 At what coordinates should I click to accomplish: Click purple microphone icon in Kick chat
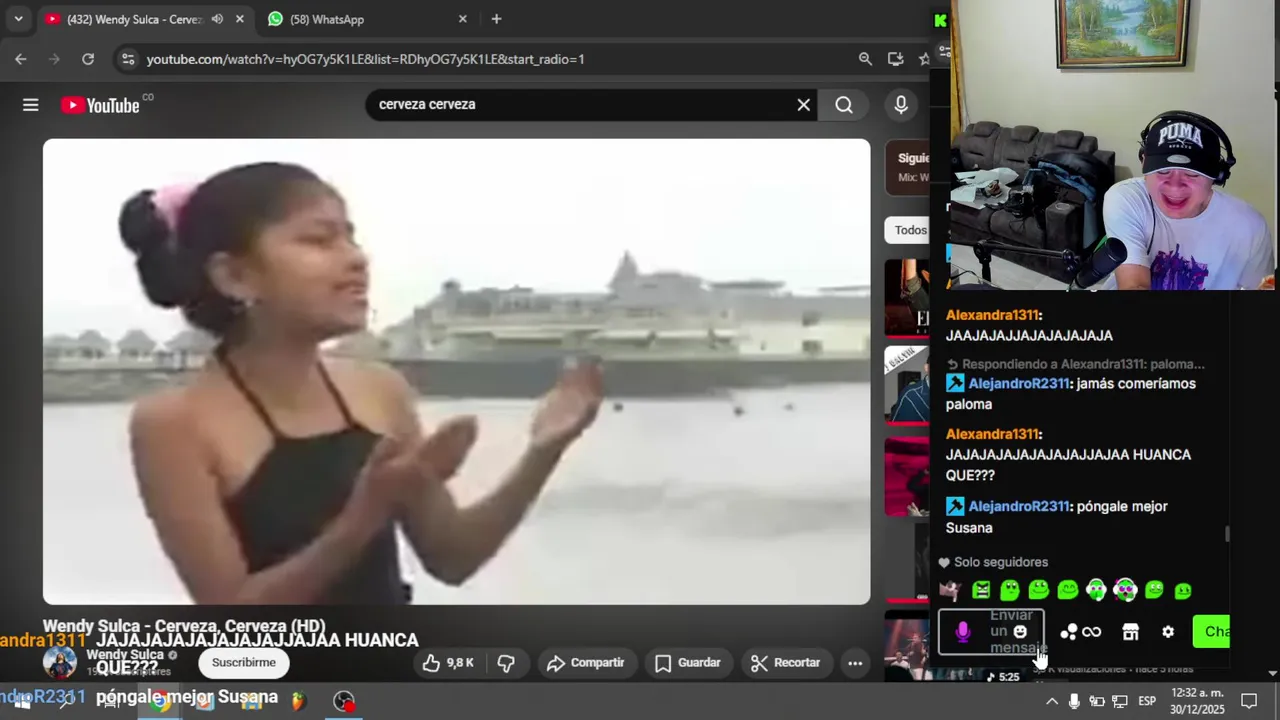963,632
